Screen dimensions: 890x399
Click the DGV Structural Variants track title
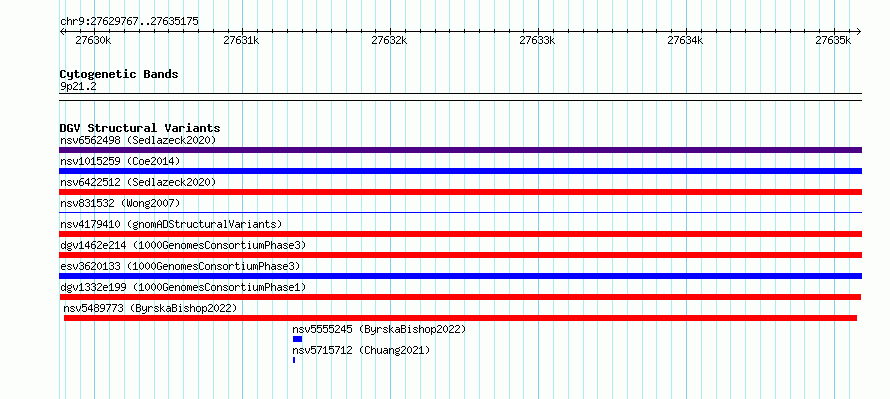140,128
